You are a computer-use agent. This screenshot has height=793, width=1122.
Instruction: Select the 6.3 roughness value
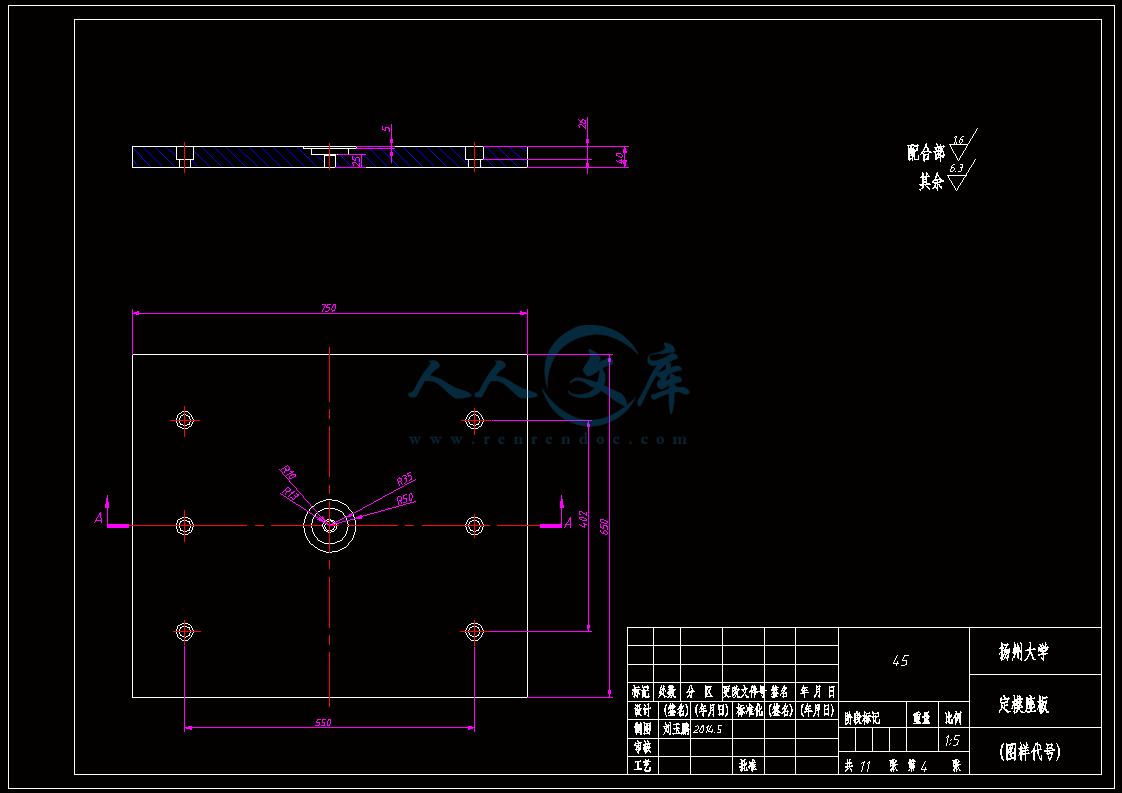pos(956,168)
